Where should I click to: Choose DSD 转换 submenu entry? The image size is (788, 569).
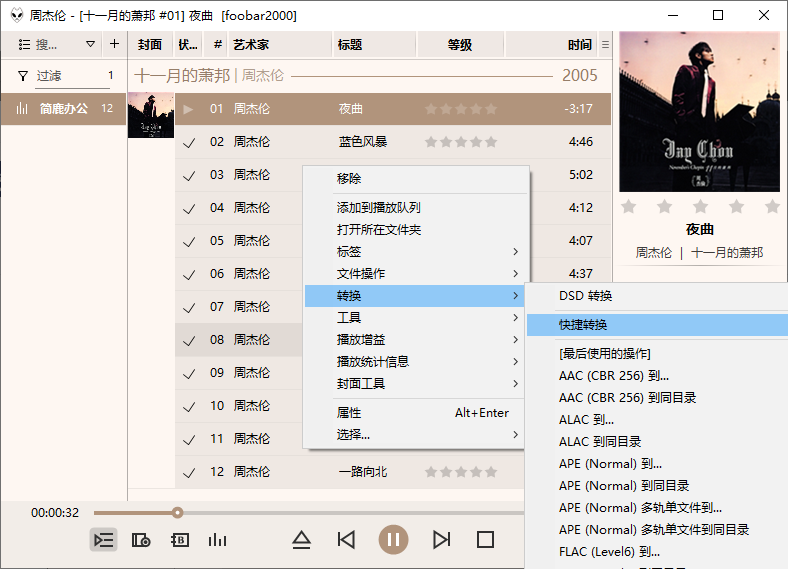pyautogui.click(x=657, y=296)
